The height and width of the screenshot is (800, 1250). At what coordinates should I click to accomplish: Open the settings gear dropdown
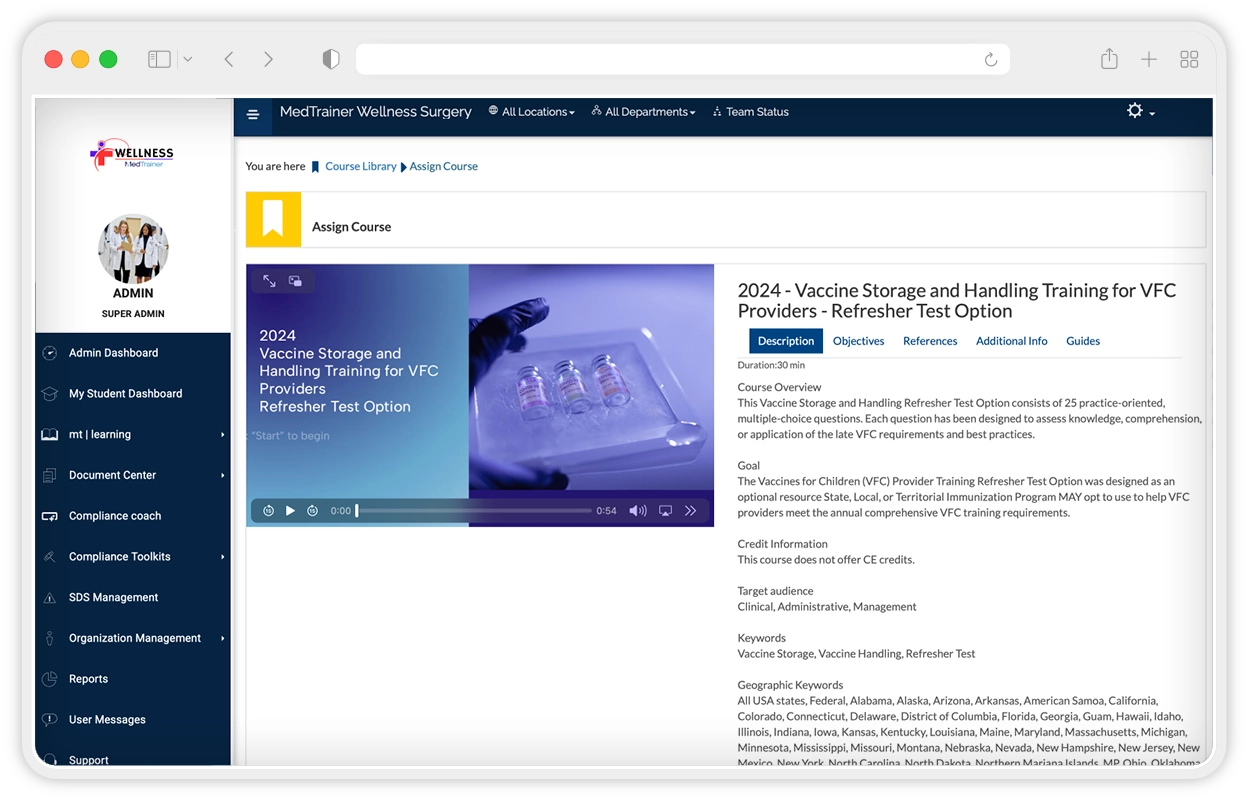coord(1140,112)
